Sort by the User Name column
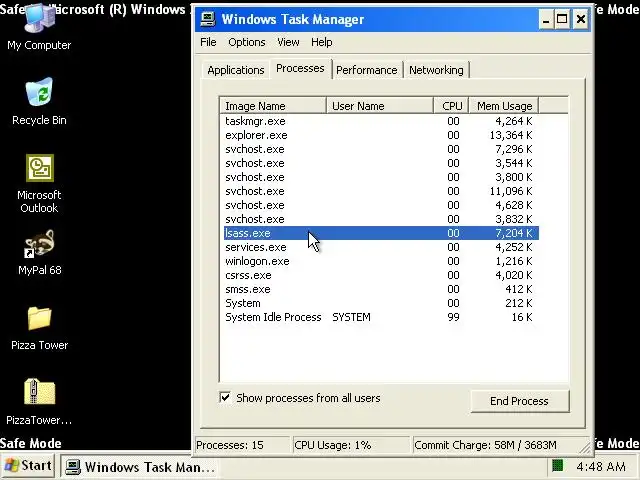640x480 pixels. [380, 106]
